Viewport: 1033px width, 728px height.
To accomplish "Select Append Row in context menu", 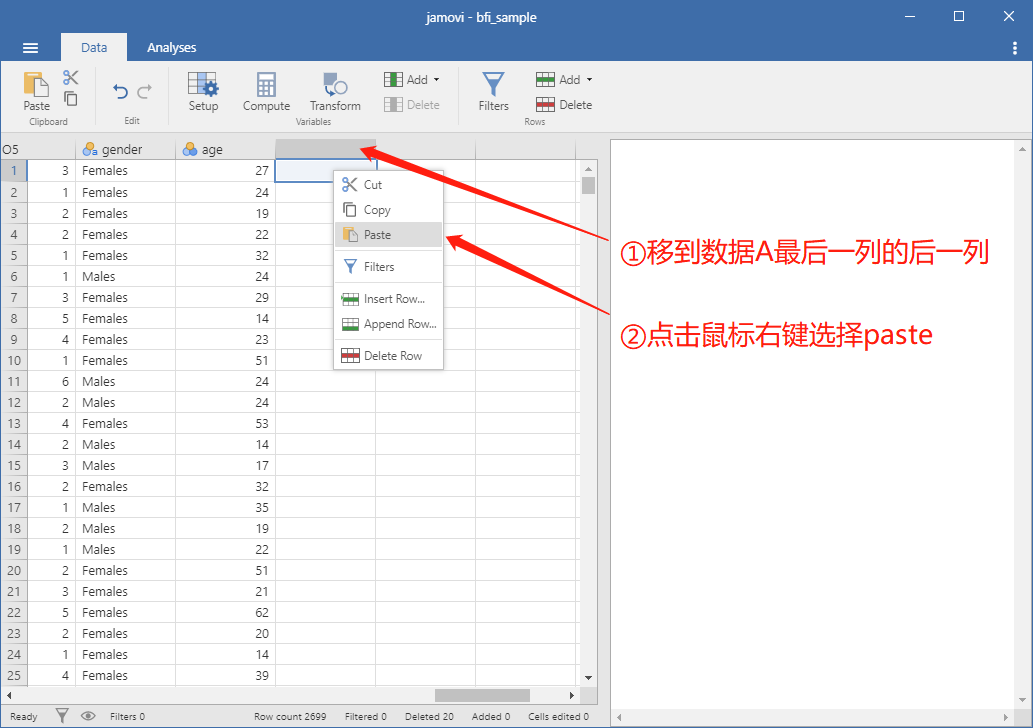I will pos(389,324).
